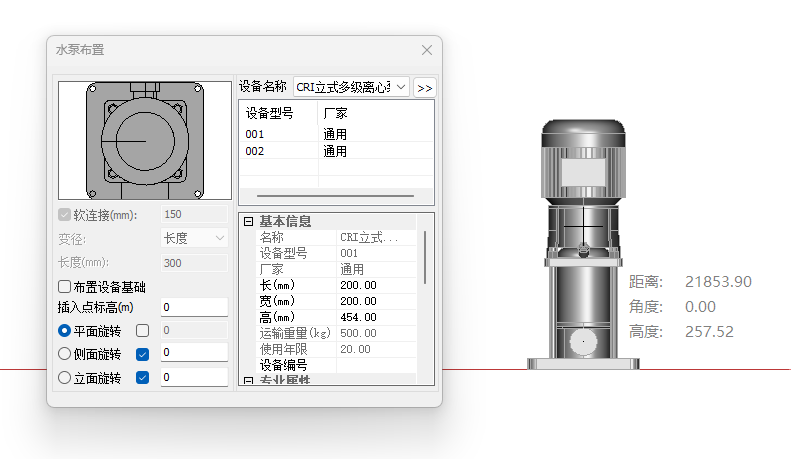Screen dimensions: 791x459
Task: Collapse the 基本信息 property group
Action: click(x=248, y=221)
